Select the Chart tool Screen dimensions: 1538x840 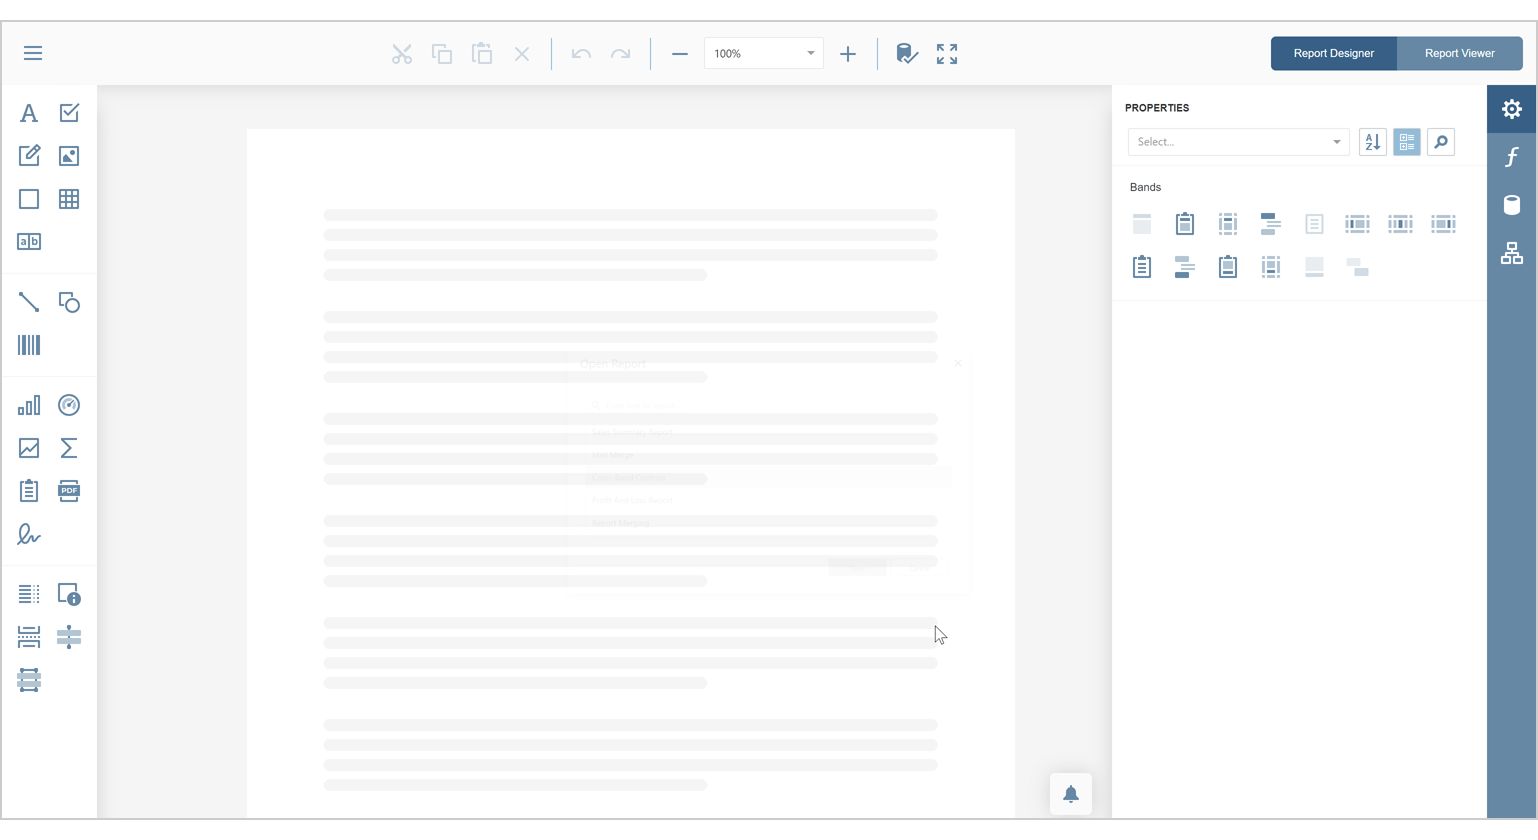point(28,404)
